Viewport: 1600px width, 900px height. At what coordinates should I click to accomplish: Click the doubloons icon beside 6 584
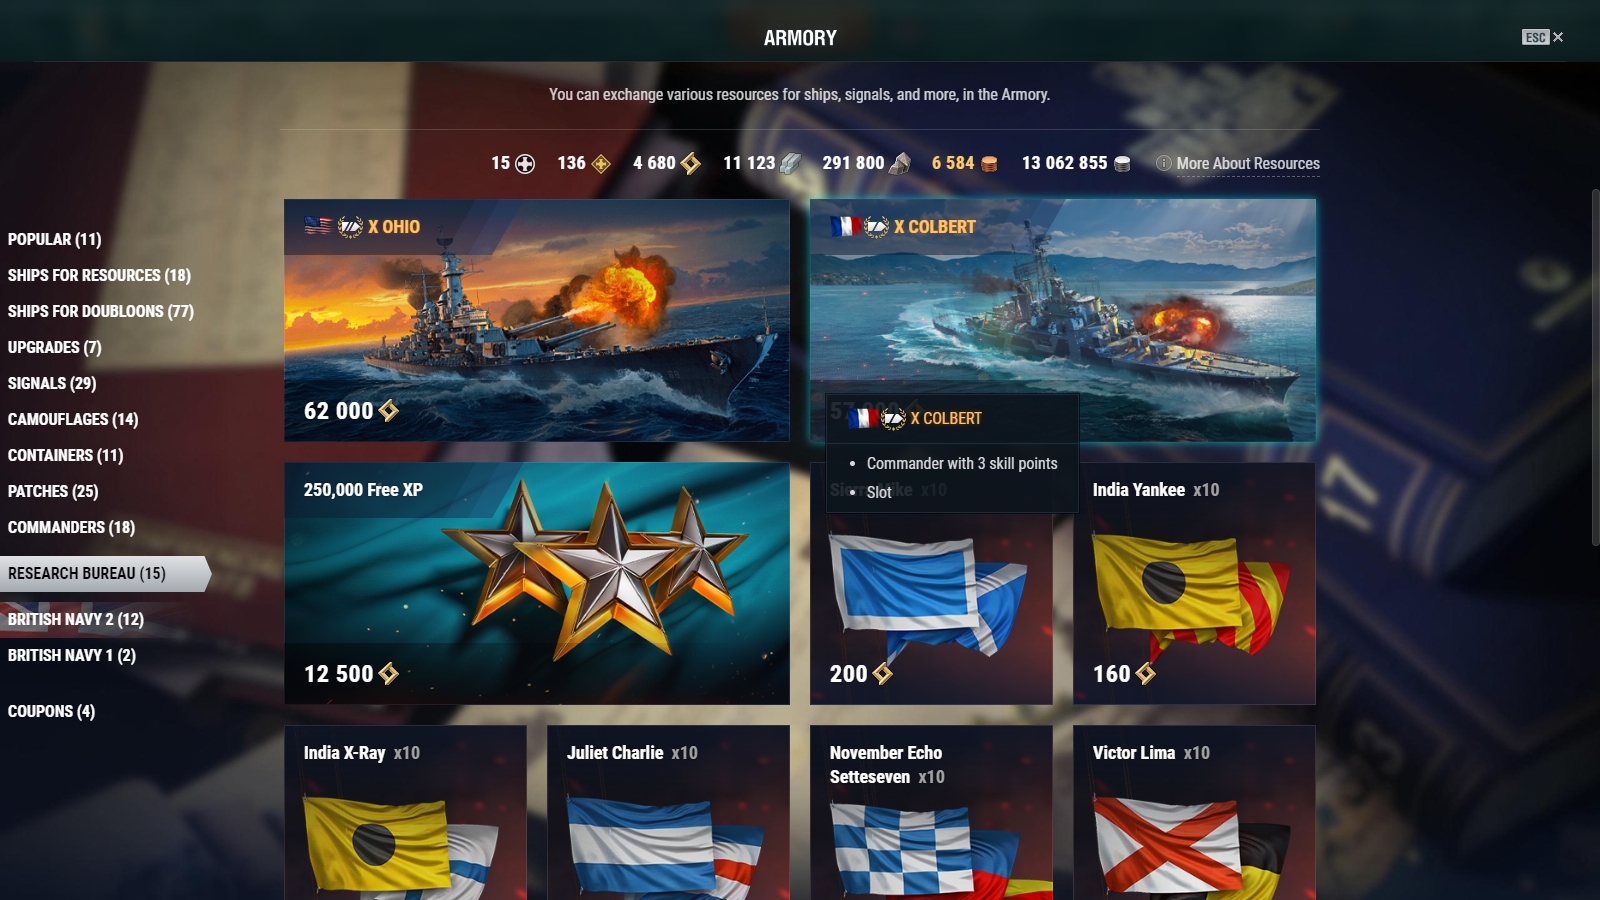[x=989, y=164]
